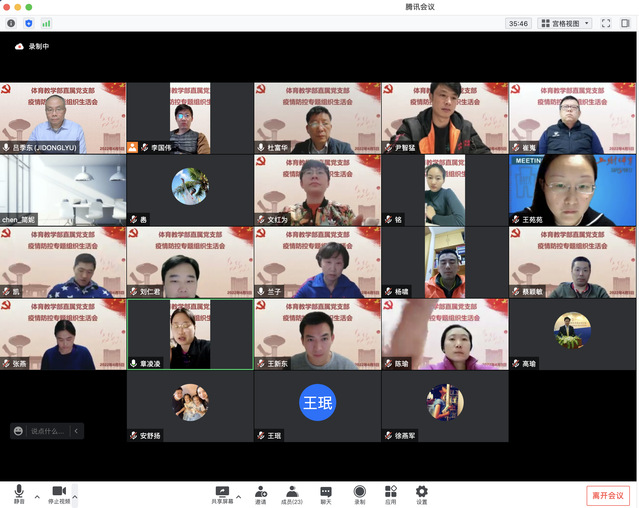Expand video options arrow beside camera
Image resolution: width=639 pixels, height=508 pixels.
tap(74, 495)
